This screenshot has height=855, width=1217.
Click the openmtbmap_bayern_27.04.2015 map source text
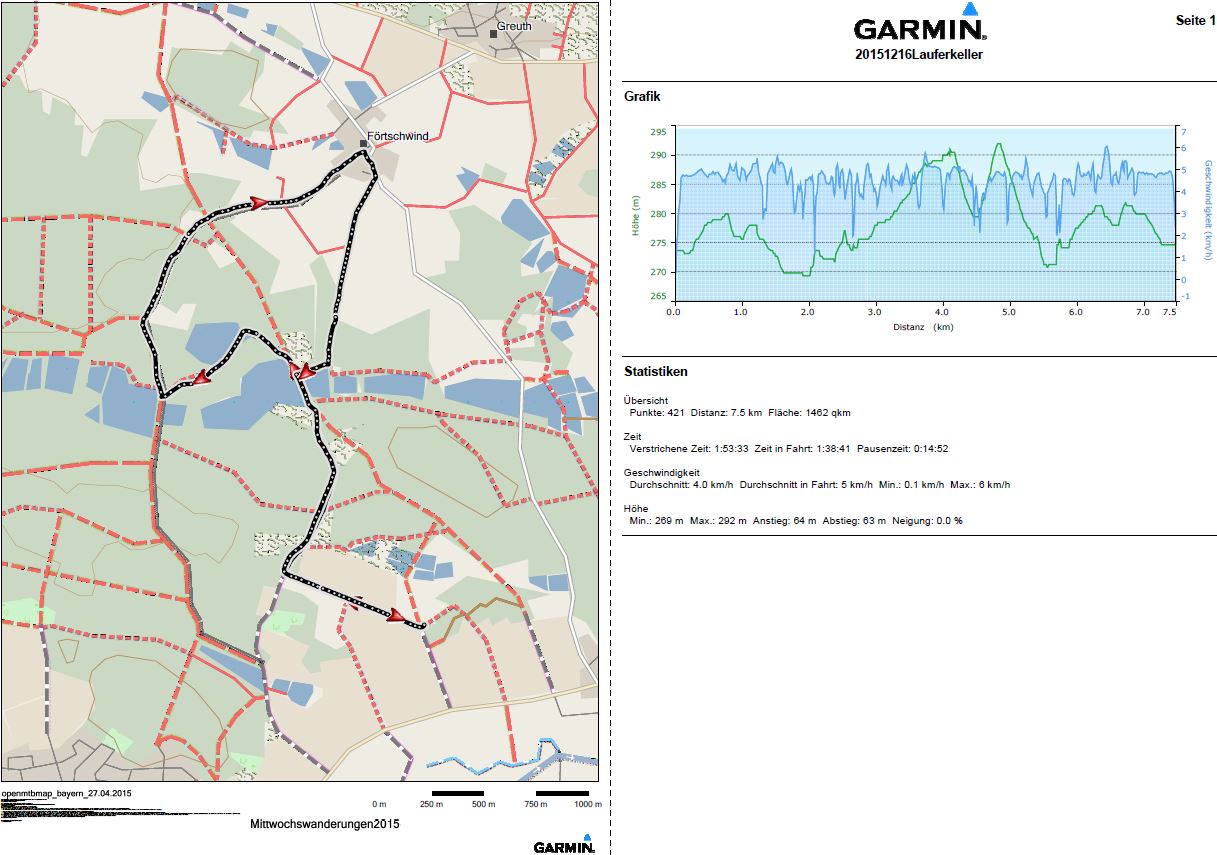(x=67, y=793)
